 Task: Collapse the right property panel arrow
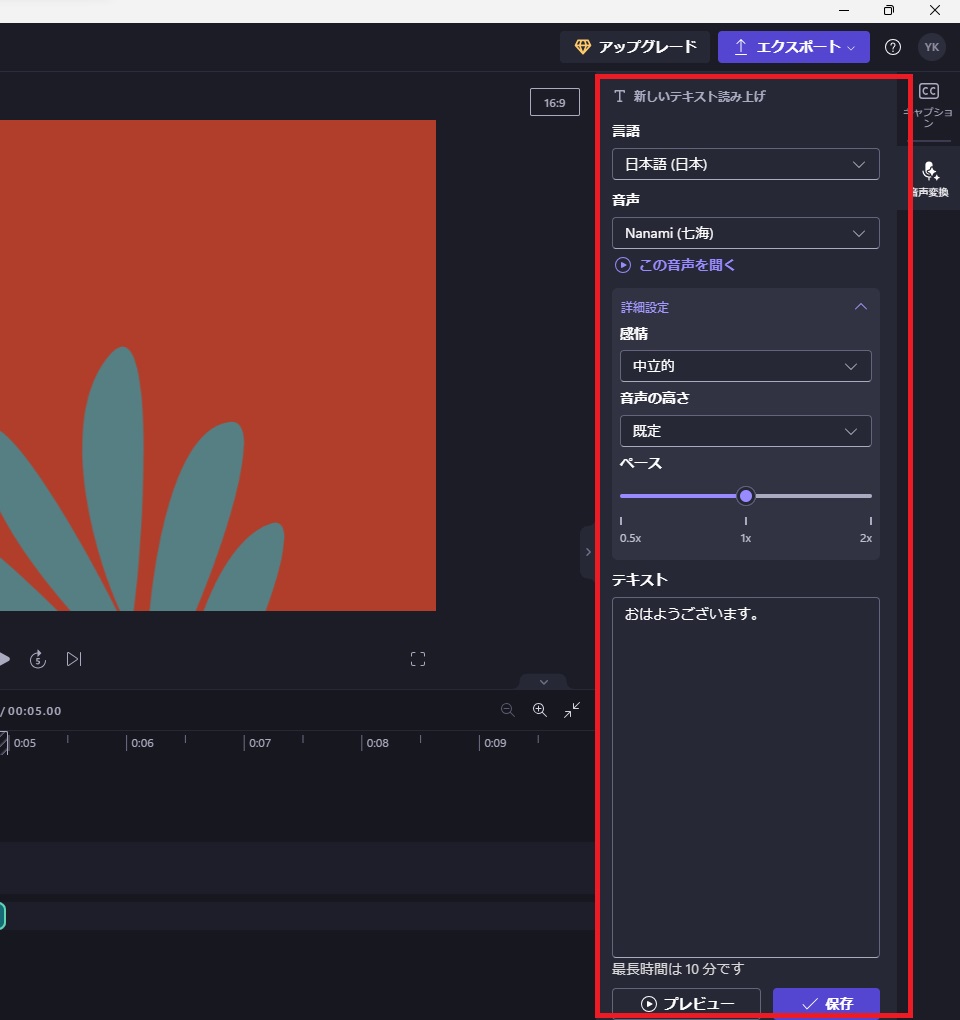coord(588,552)
